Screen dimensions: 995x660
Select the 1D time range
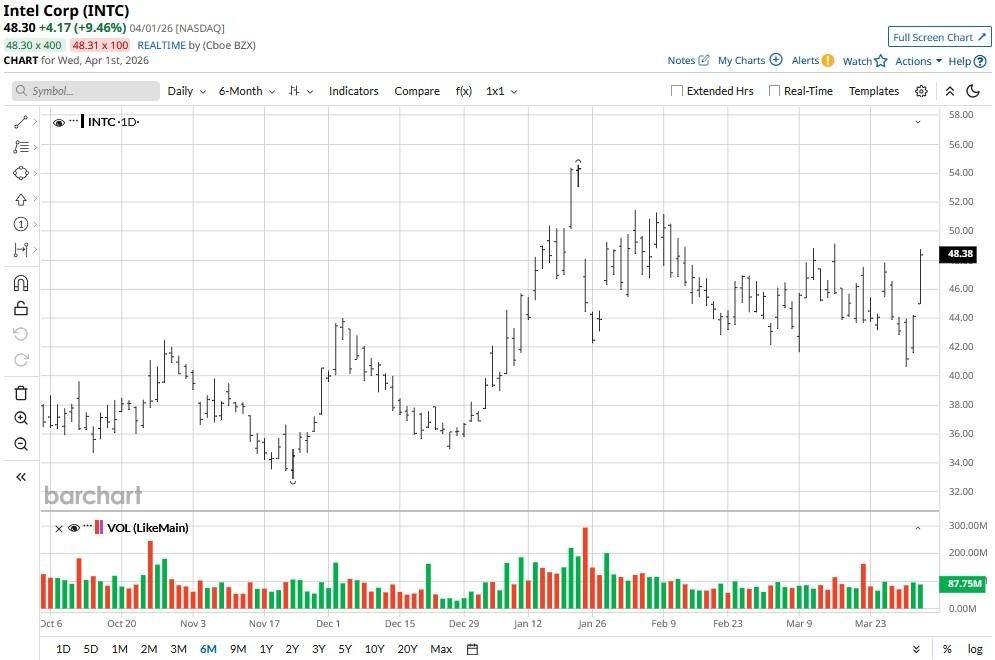point(63,649)
